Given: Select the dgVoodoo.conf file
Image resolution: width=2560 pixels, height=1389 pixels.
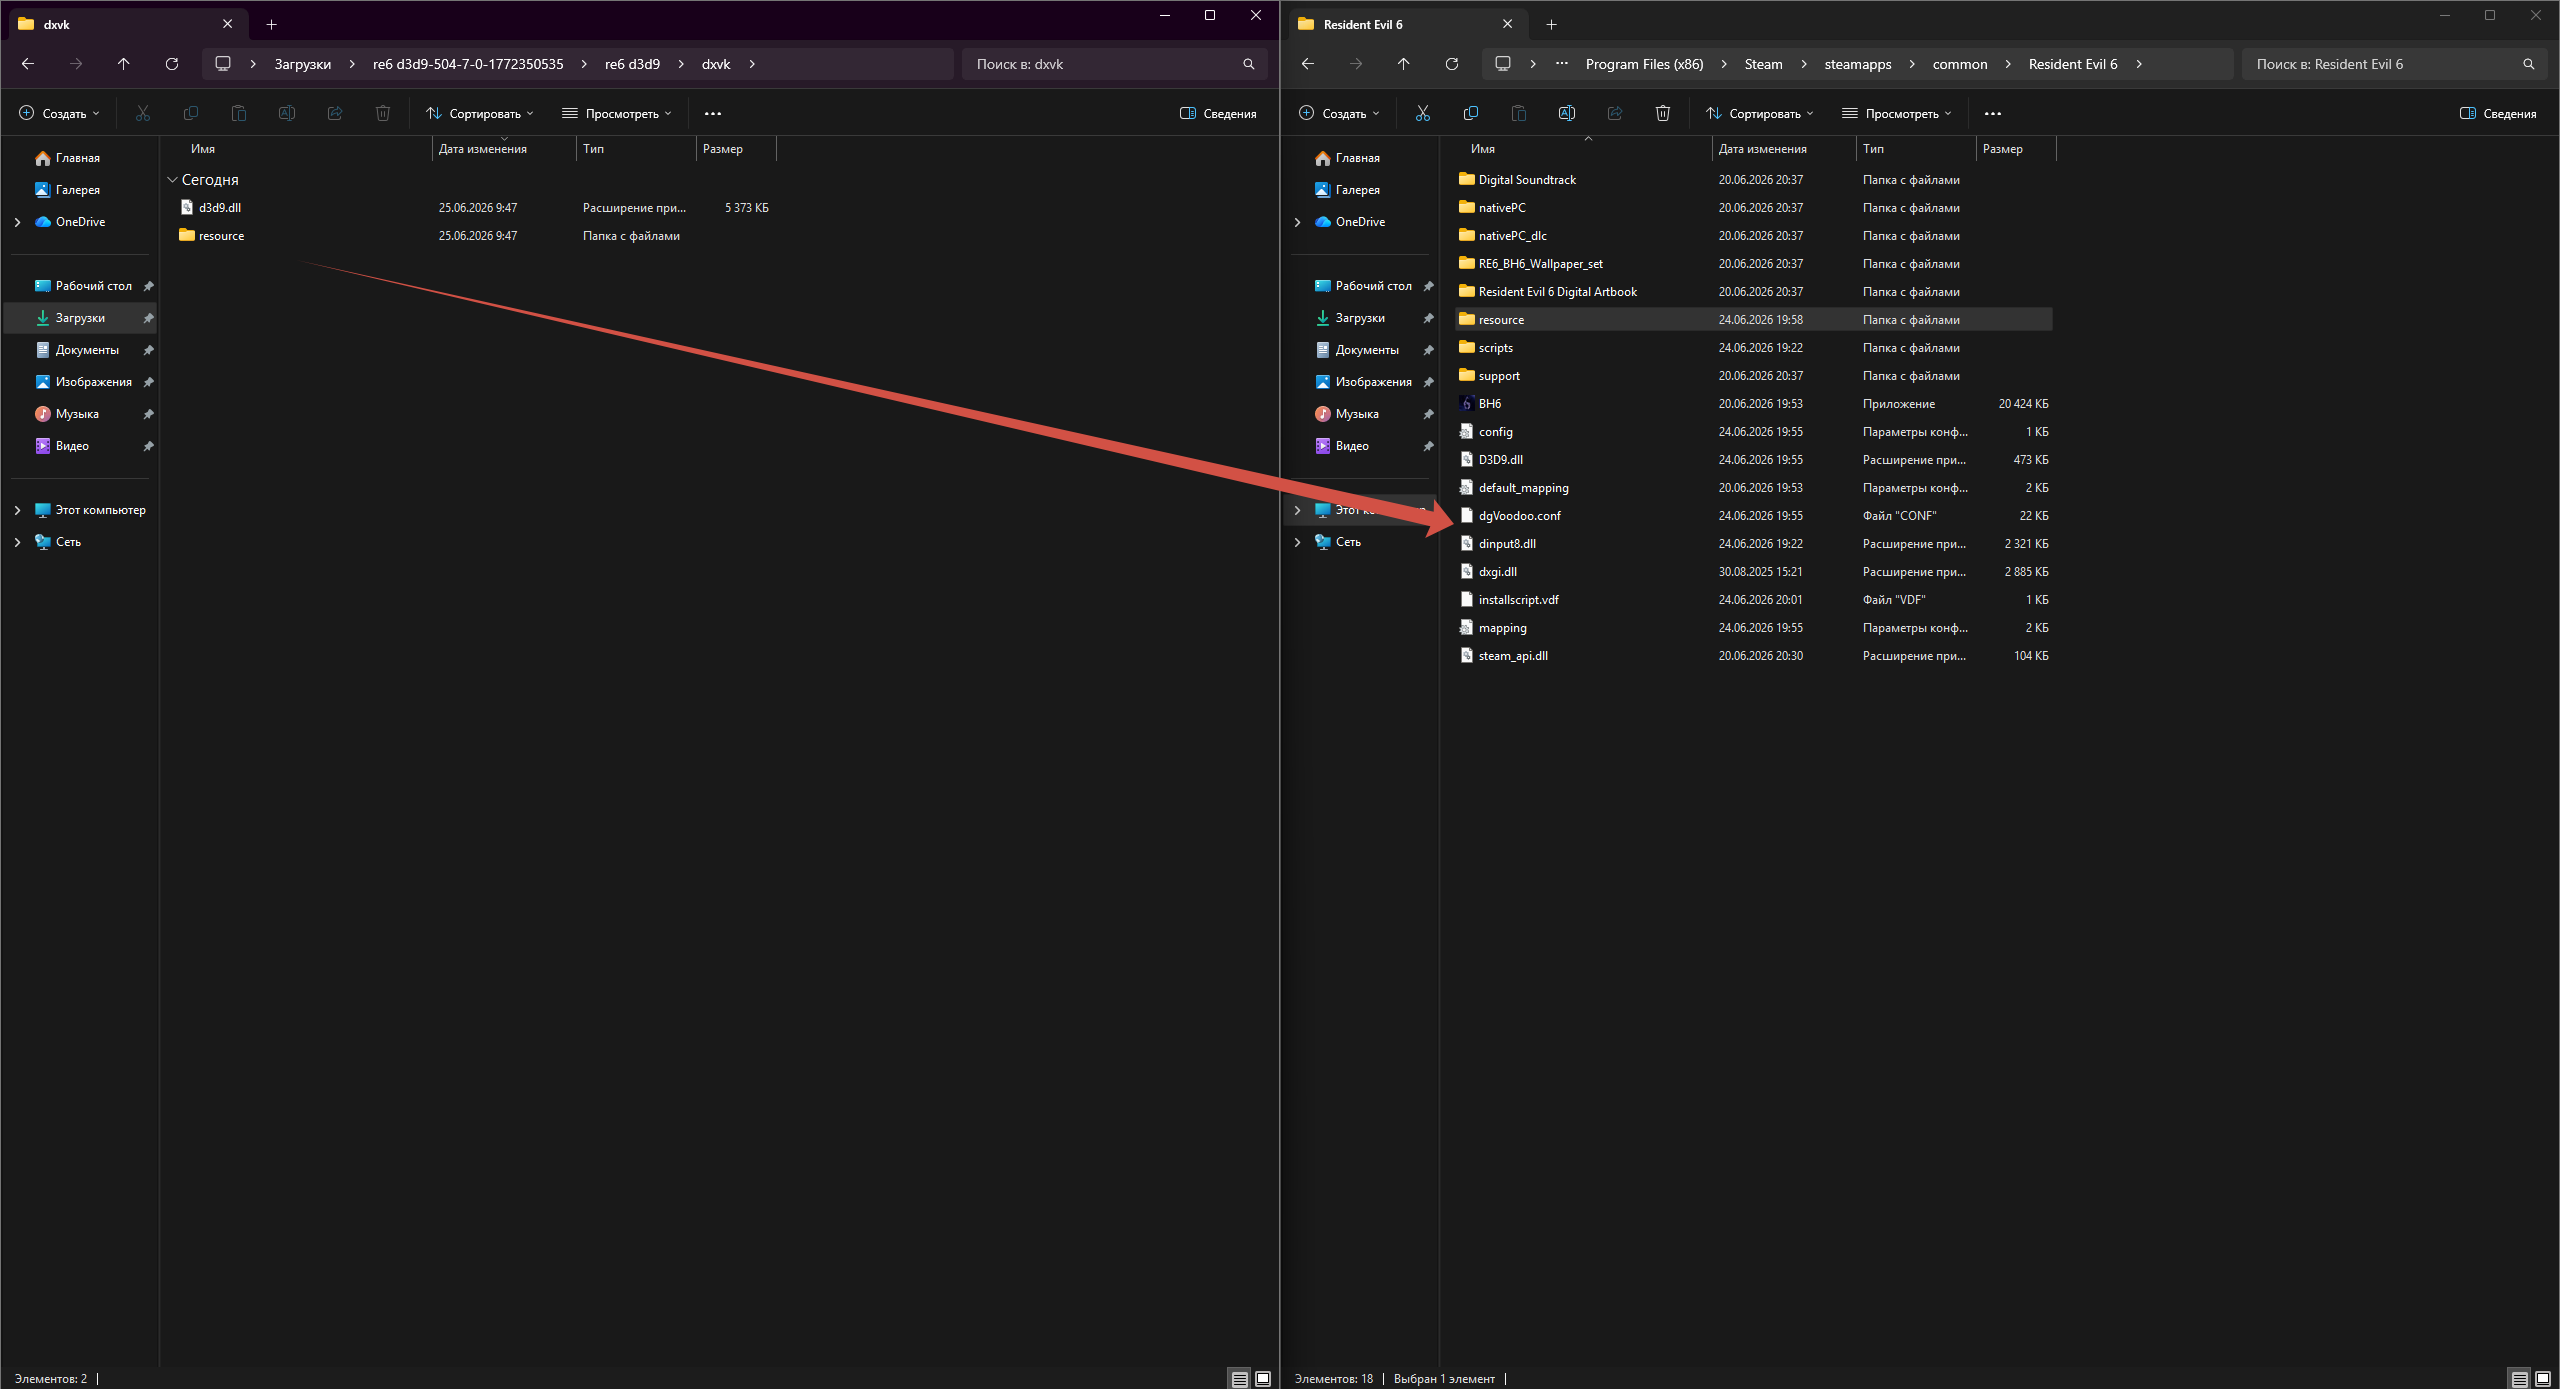Looking at the screenshot, I should (x=1519, y=516).
